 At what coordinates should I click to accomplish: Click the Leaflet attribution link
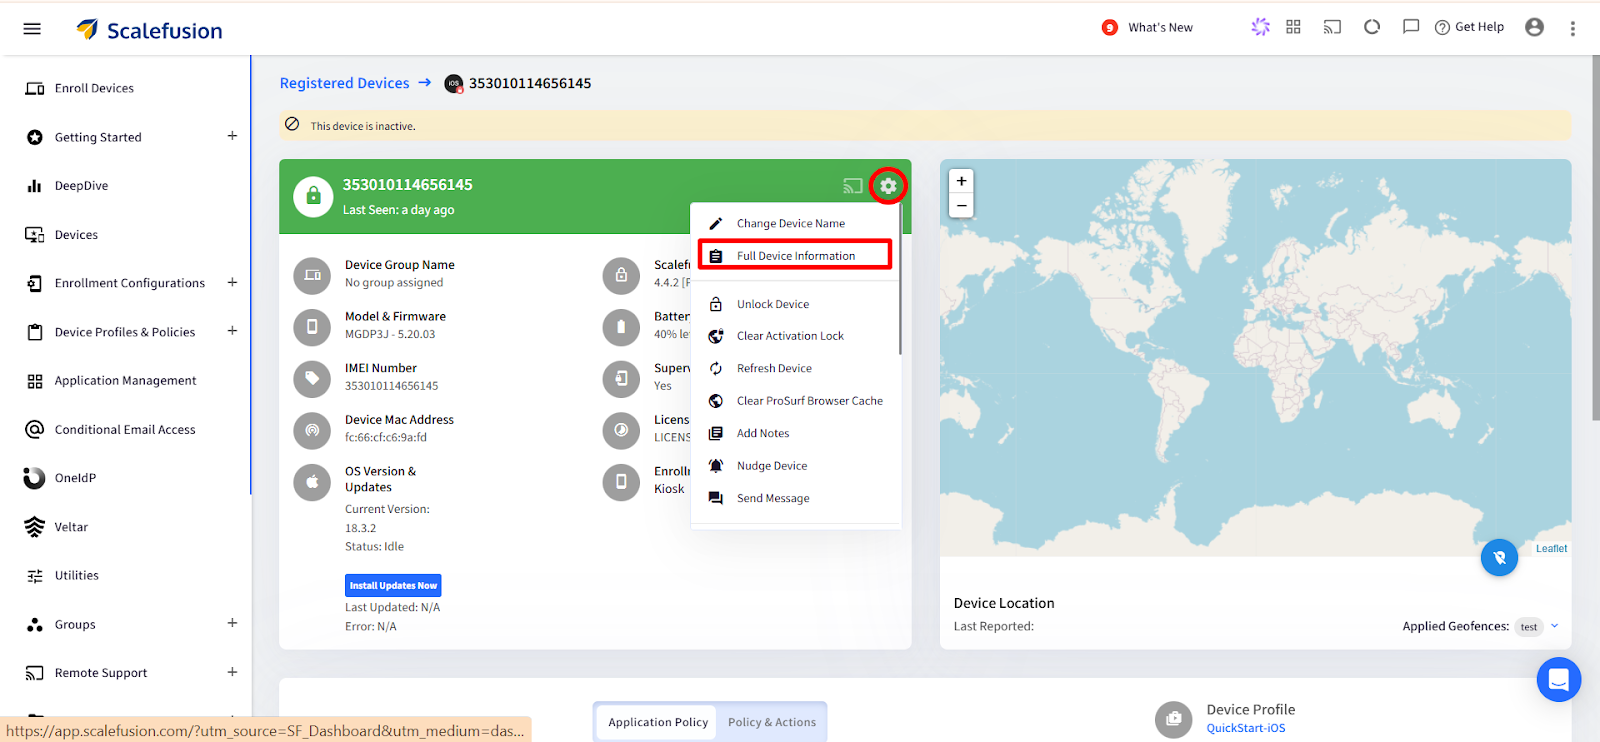point(1551,549)
